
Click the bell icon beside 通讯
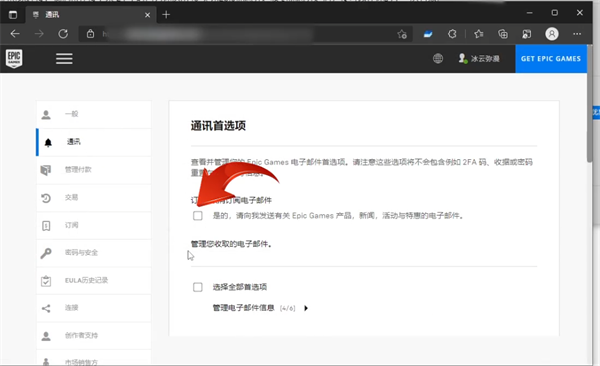click(x=48, y=142)
